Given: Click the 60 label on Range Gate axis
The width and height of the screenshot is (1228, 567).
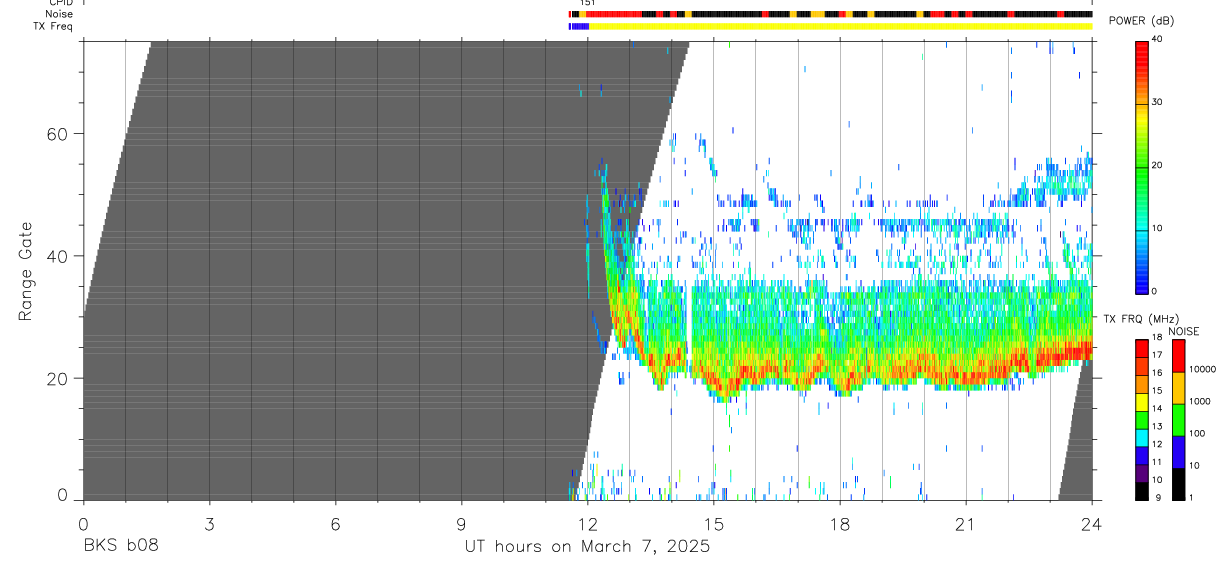Looking at the screenshot, I should click(61, 134).
